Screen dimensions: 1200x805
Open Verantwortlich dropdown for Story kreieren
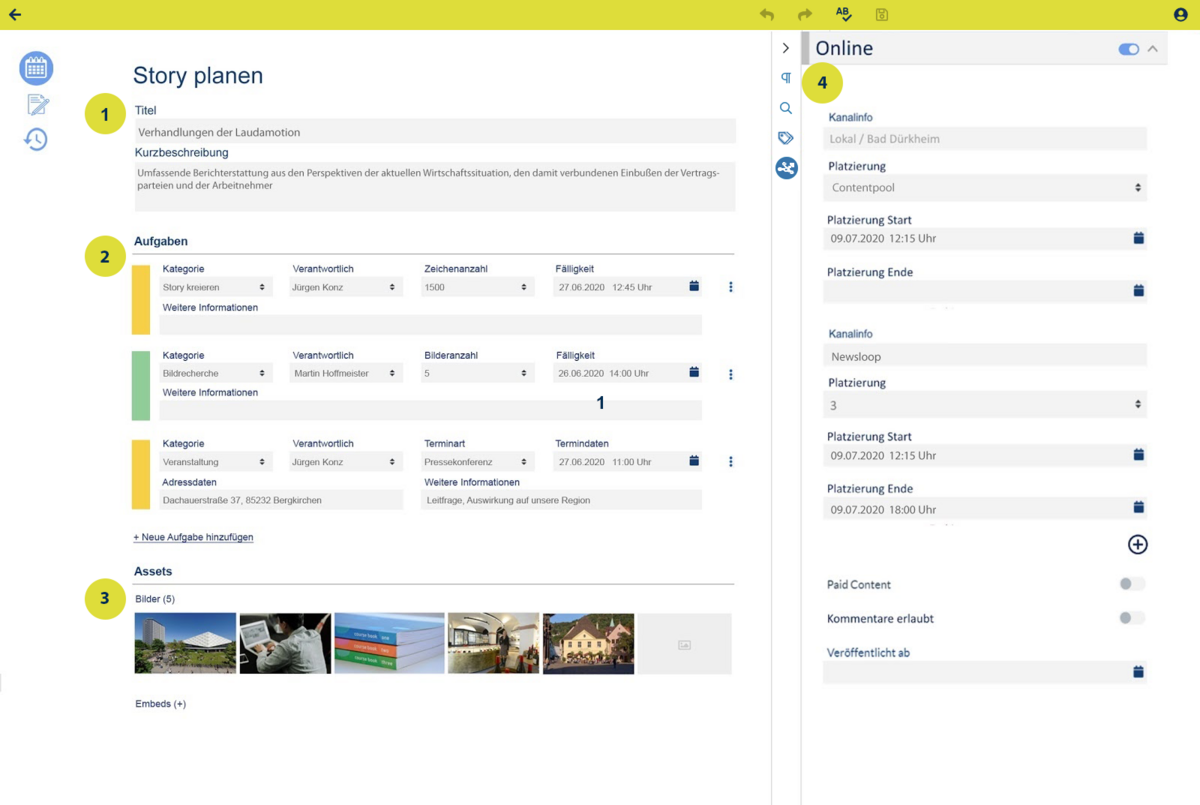click(x=345, y=287)
